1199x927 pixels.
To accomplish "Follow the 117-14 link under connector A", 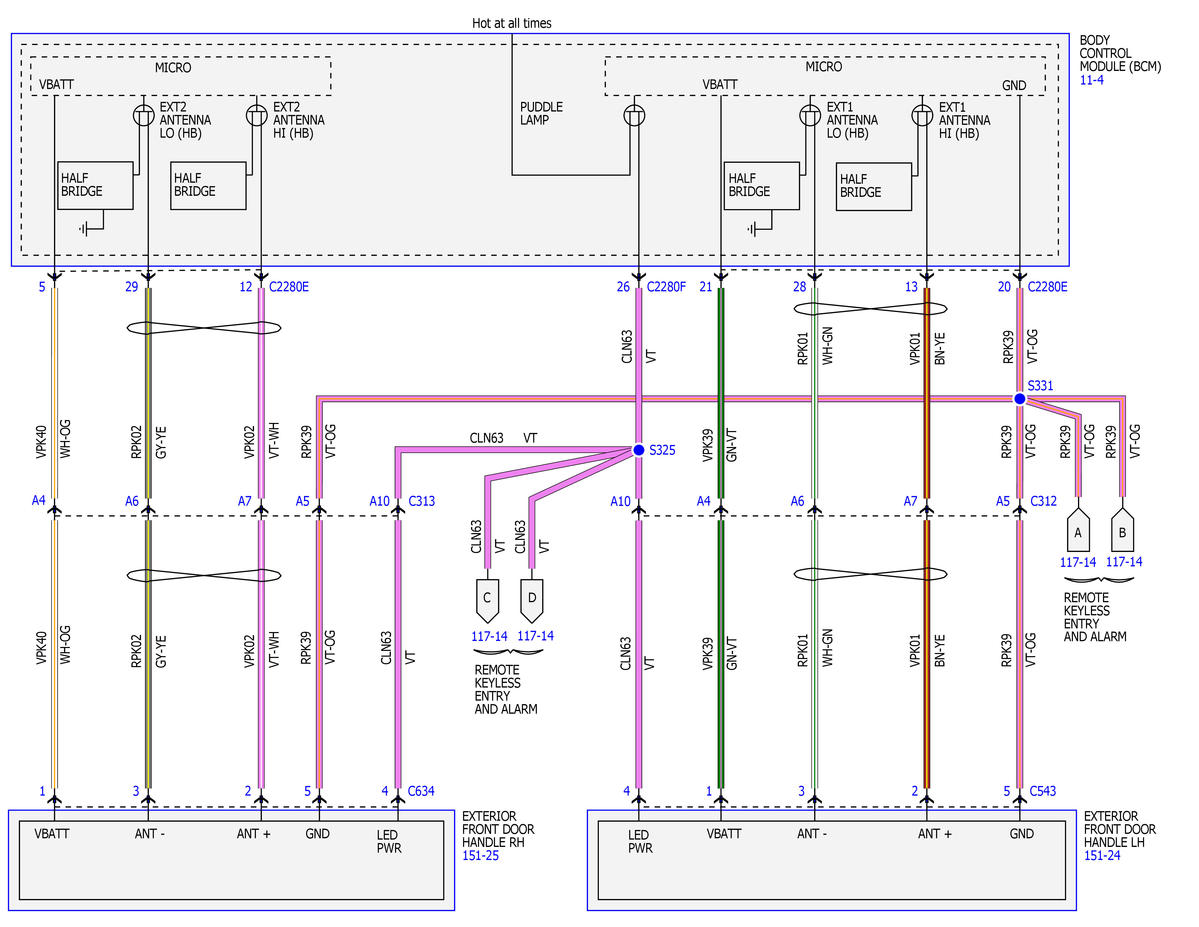I will 1078,562.
